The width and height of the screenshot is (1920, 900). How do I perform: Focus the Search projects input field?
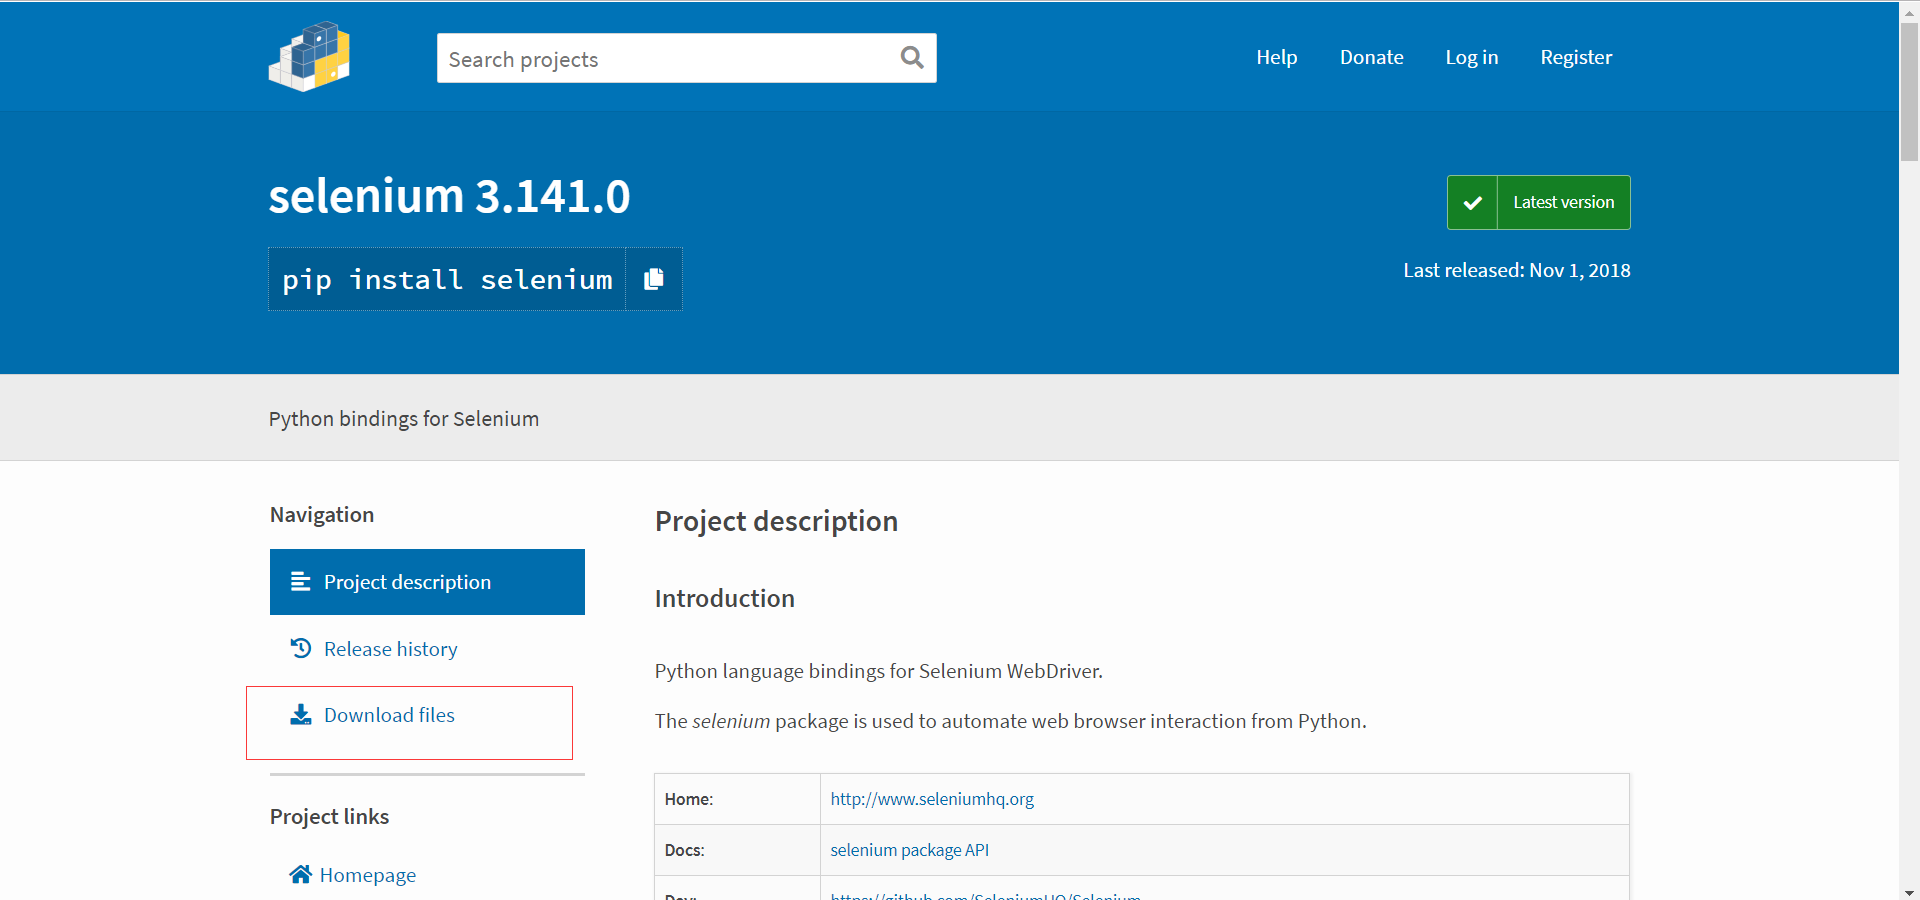point(665,59)
